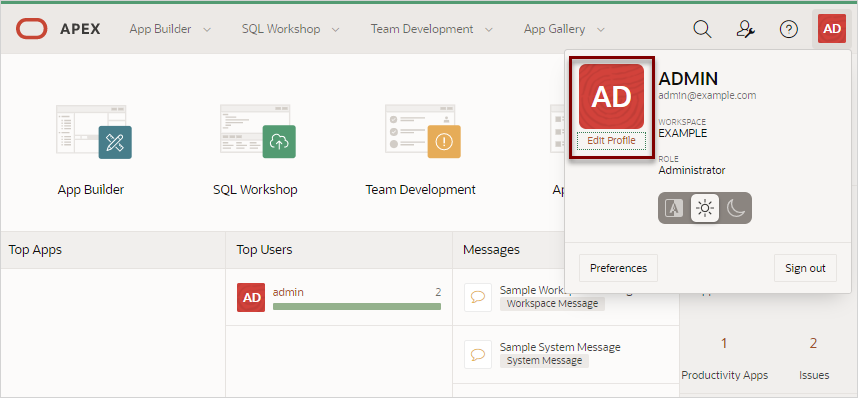Click the Edit Profile link

(x=611, y=141)
